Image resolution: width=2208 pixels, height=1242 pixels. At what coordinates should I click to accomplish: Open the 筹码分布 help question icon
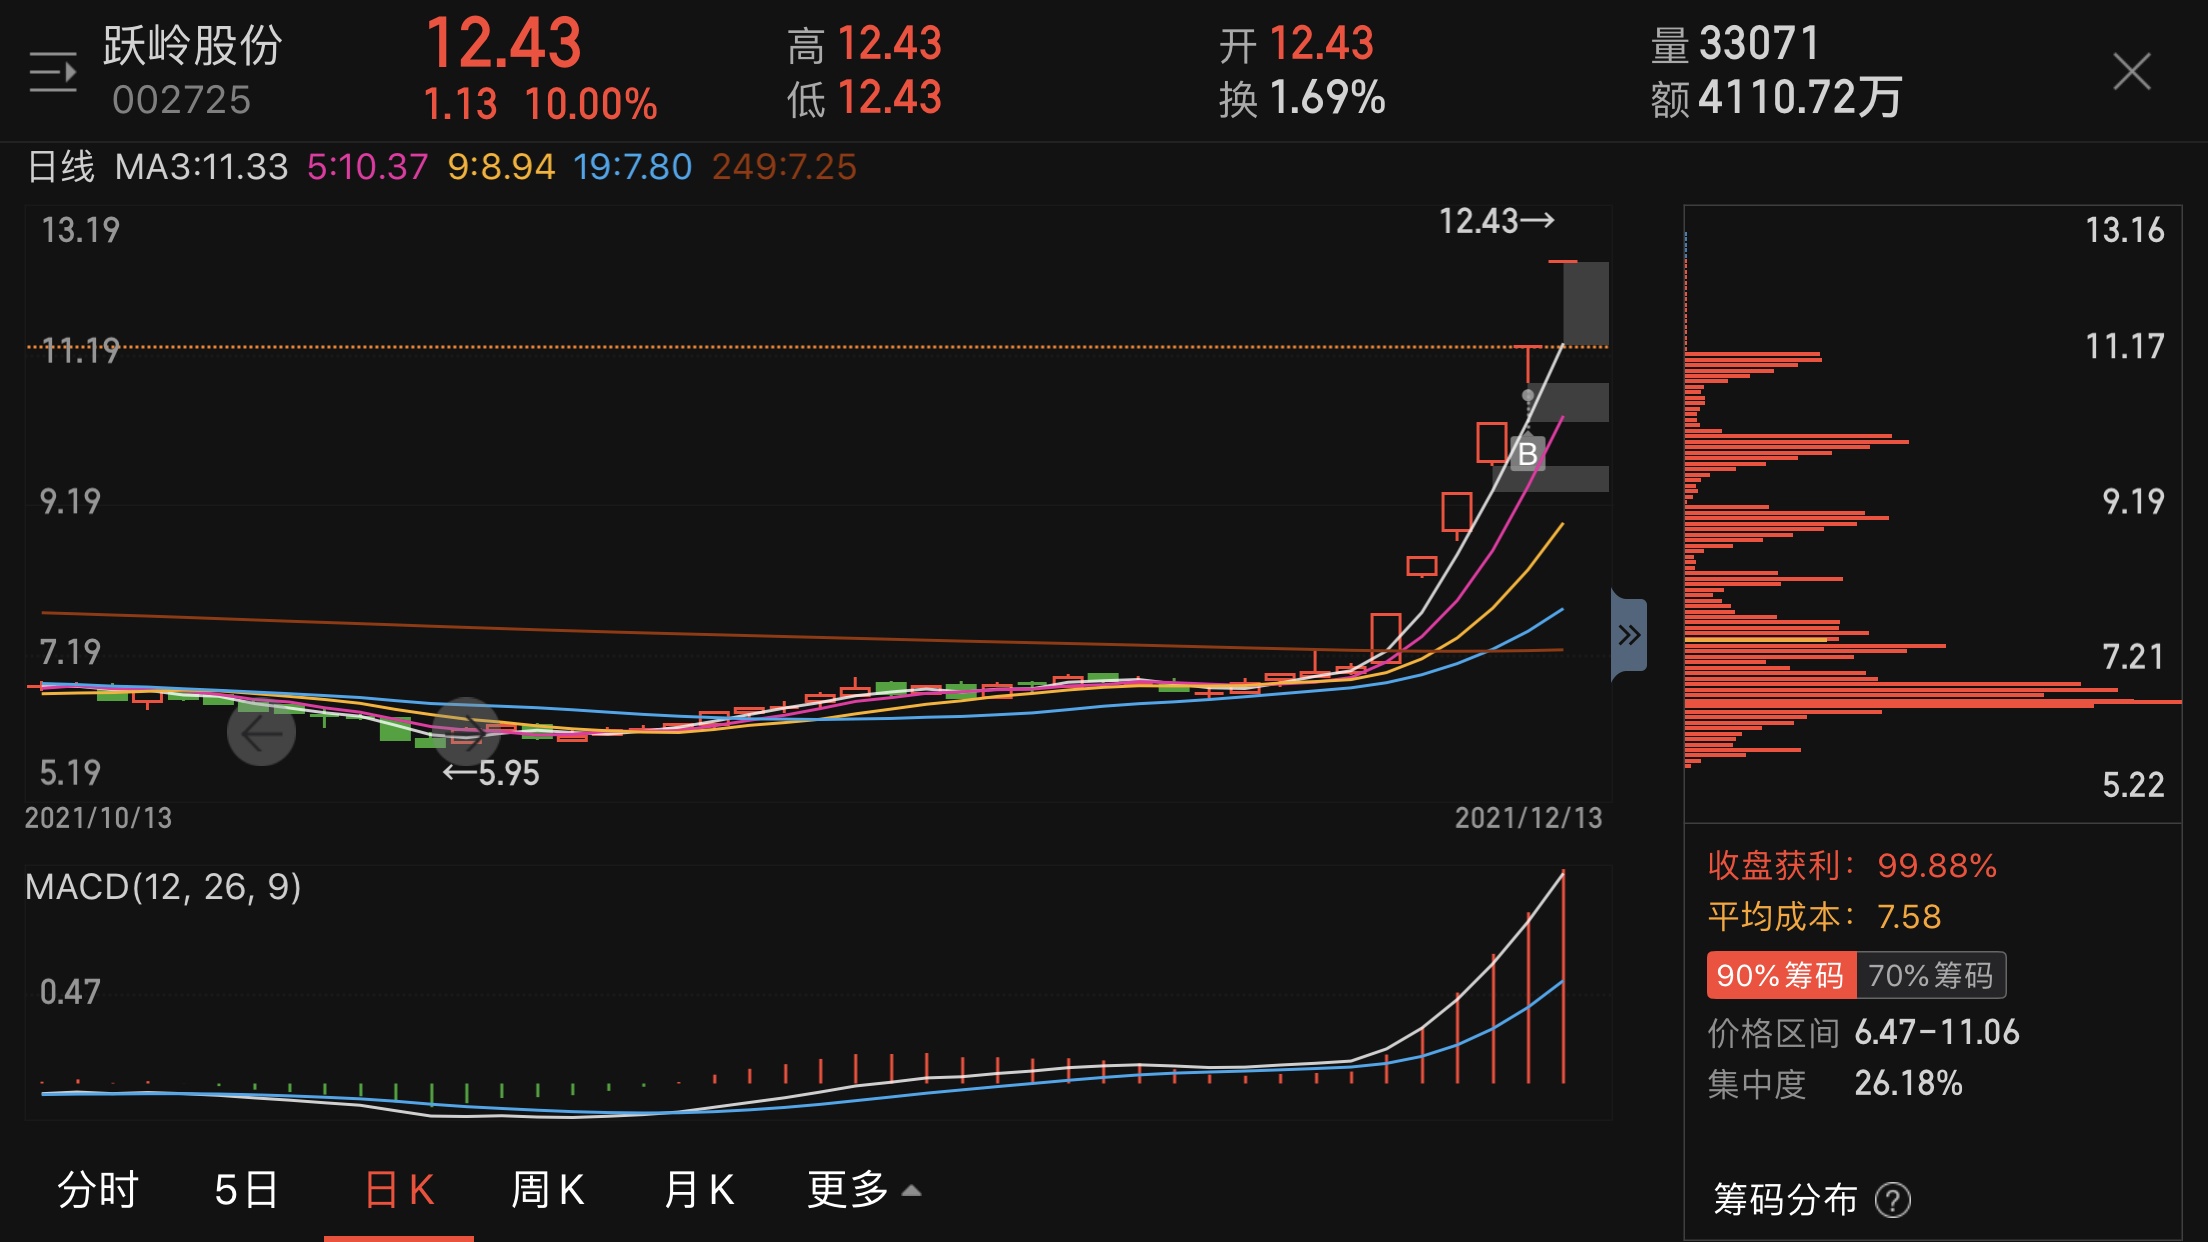pos(1892,1199)
